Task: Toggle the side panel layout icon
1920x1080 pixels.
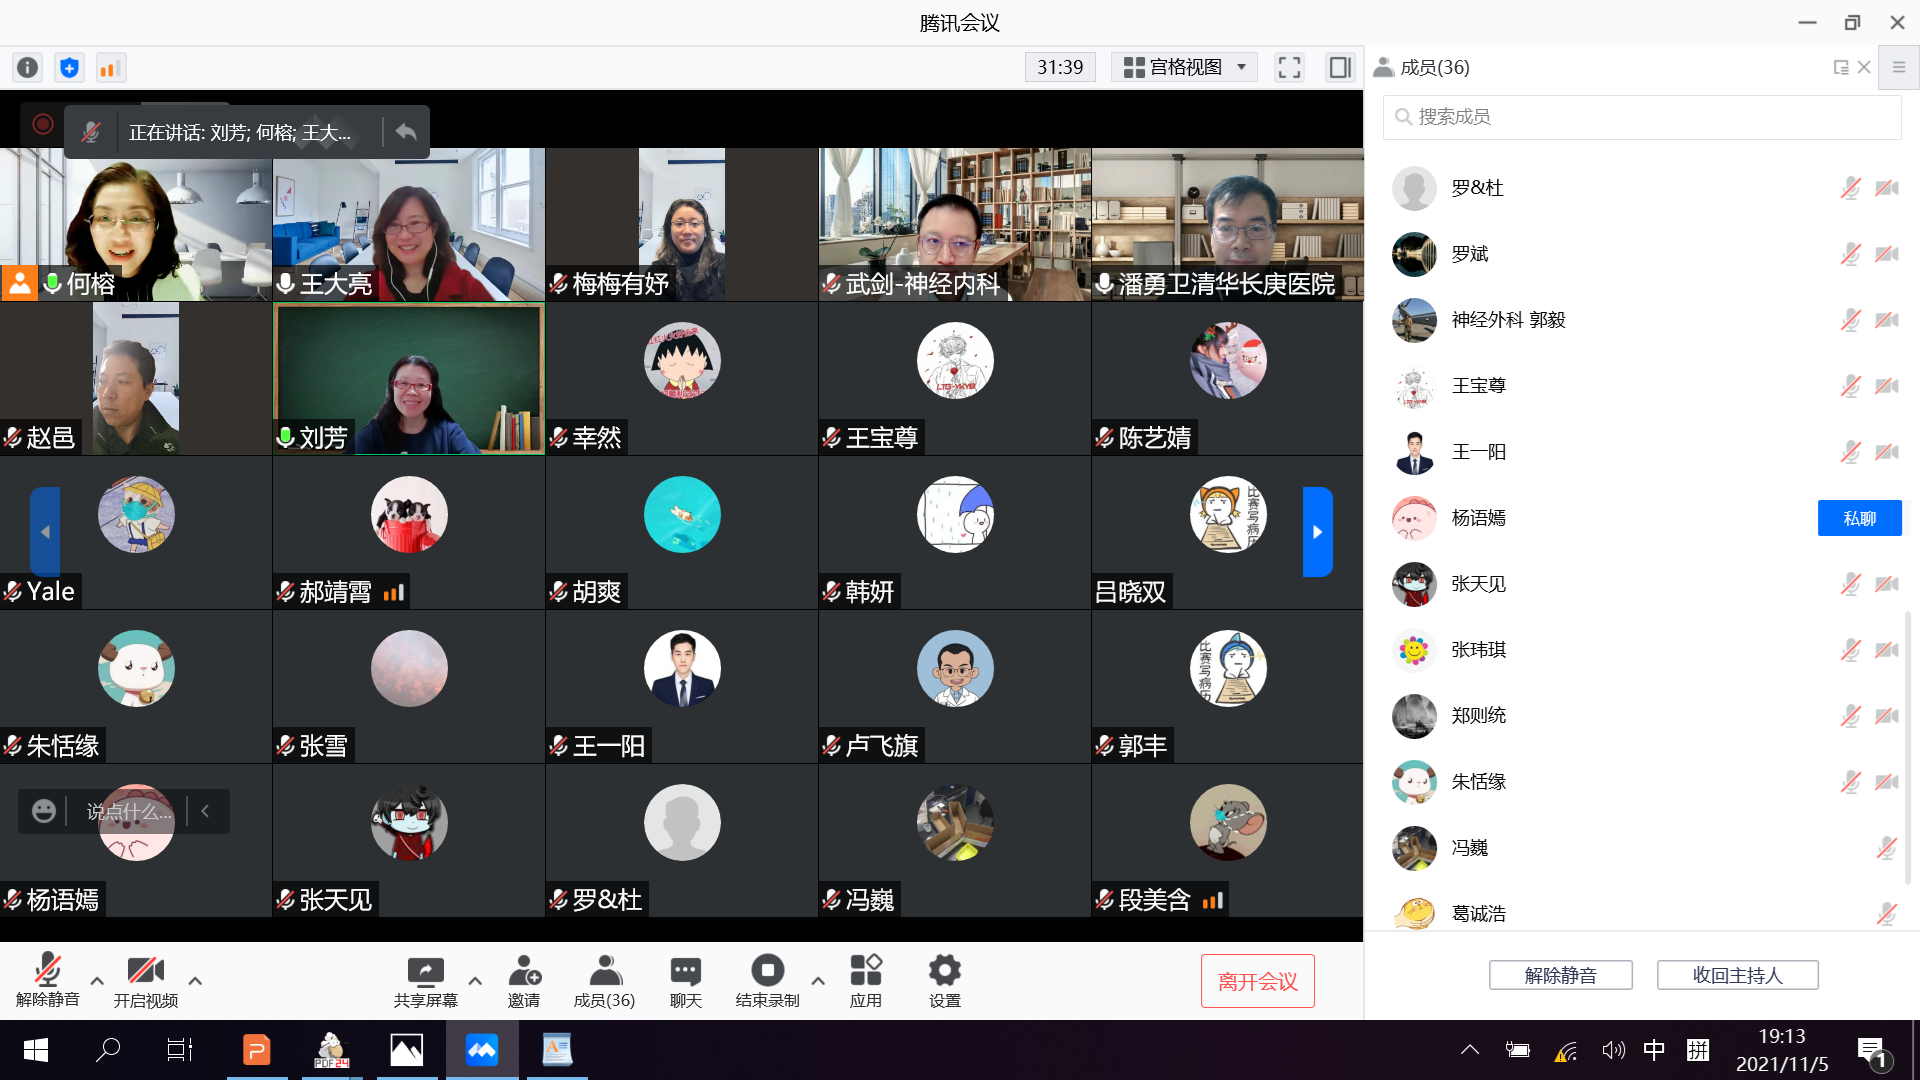Action: [1339, 67]
